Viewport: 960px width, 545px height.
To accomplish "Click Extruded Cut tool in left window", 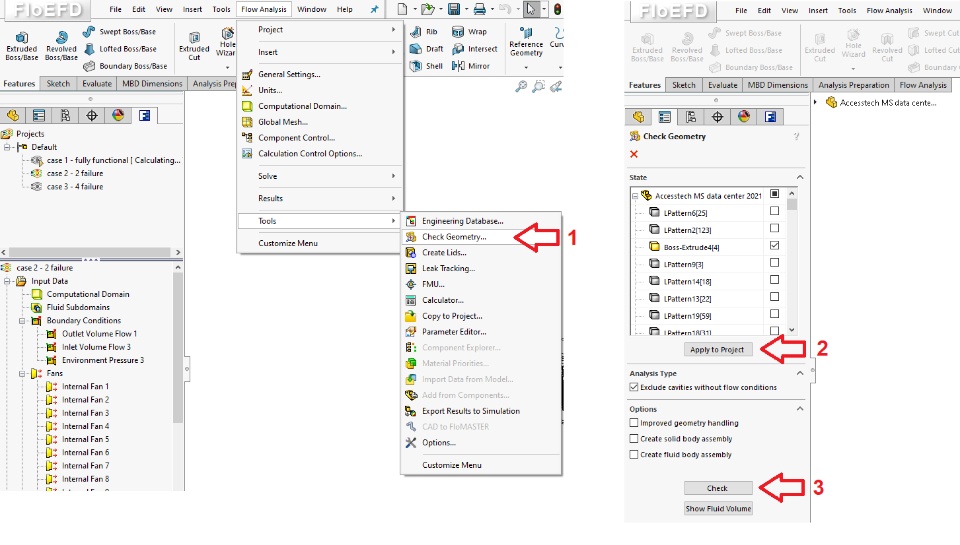I will [x=194, y=46].
